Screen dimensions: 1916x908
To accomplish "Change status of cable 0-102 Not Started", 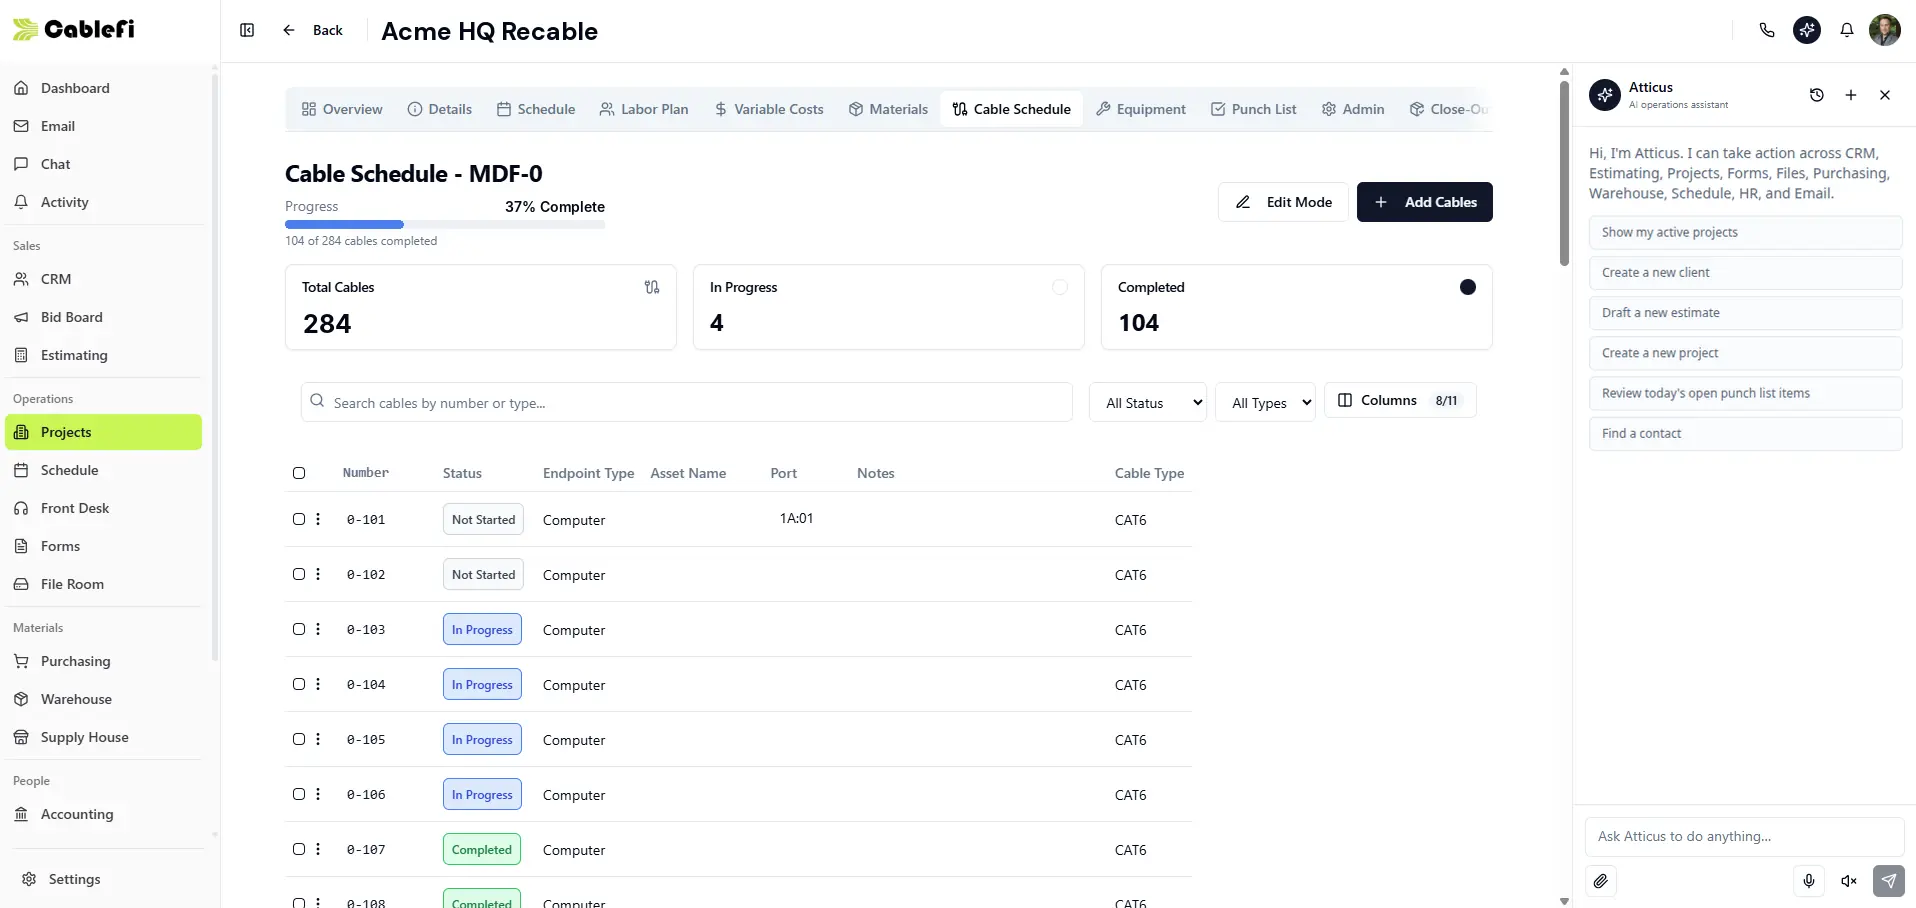I will 483,574.
